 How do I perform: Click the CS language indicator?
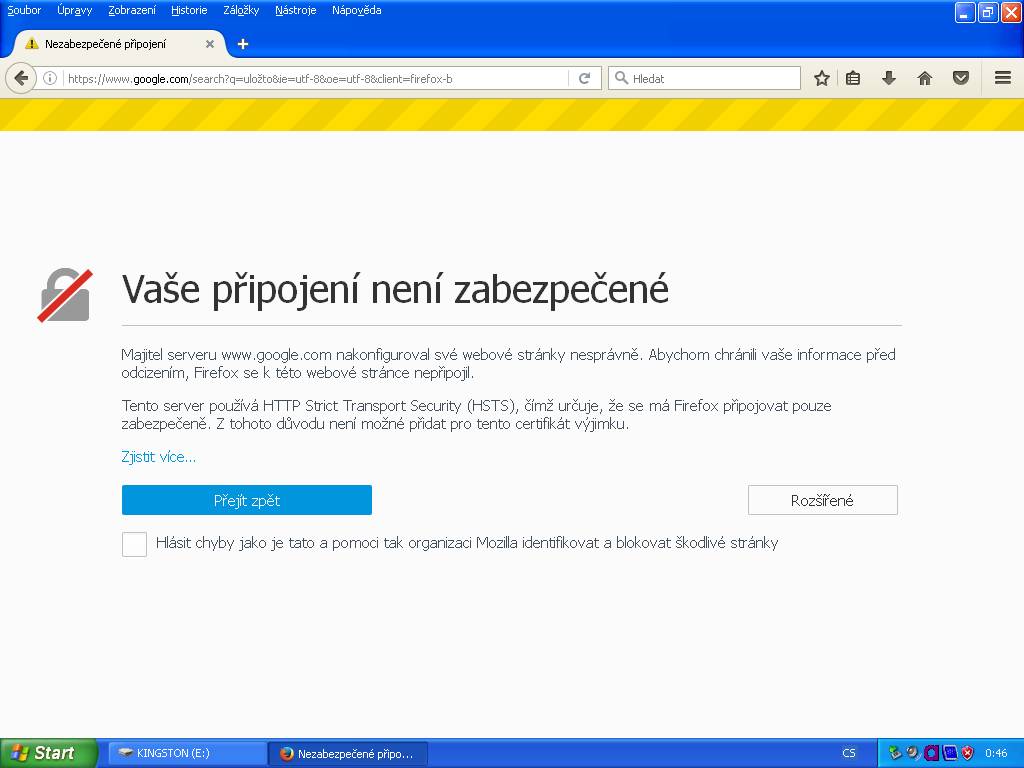pos(848,753)
